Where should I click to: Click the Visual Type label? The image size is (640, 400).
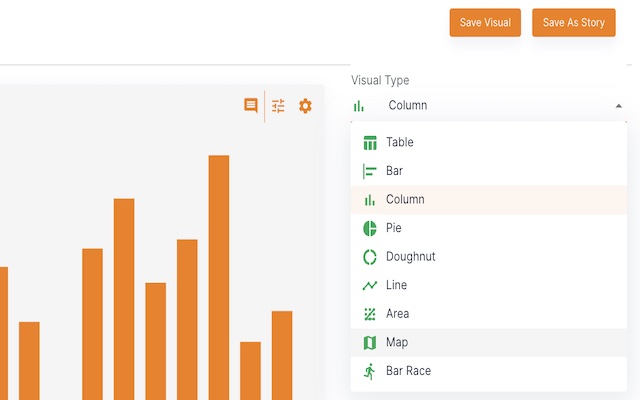pos(380,80)
